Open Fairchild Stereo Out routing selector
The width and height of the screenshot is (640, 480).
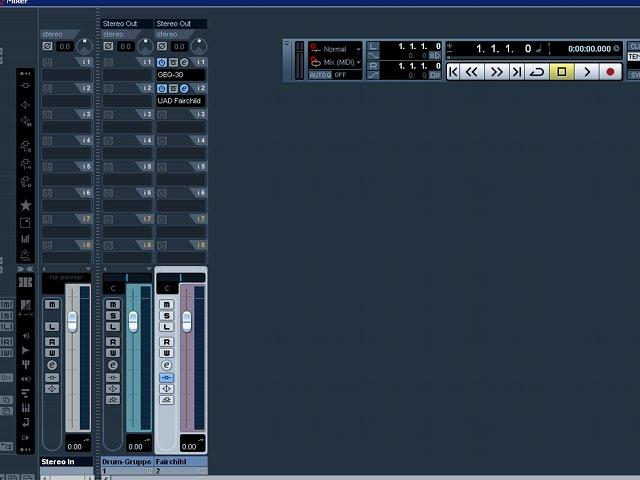(x=181, y=24)
